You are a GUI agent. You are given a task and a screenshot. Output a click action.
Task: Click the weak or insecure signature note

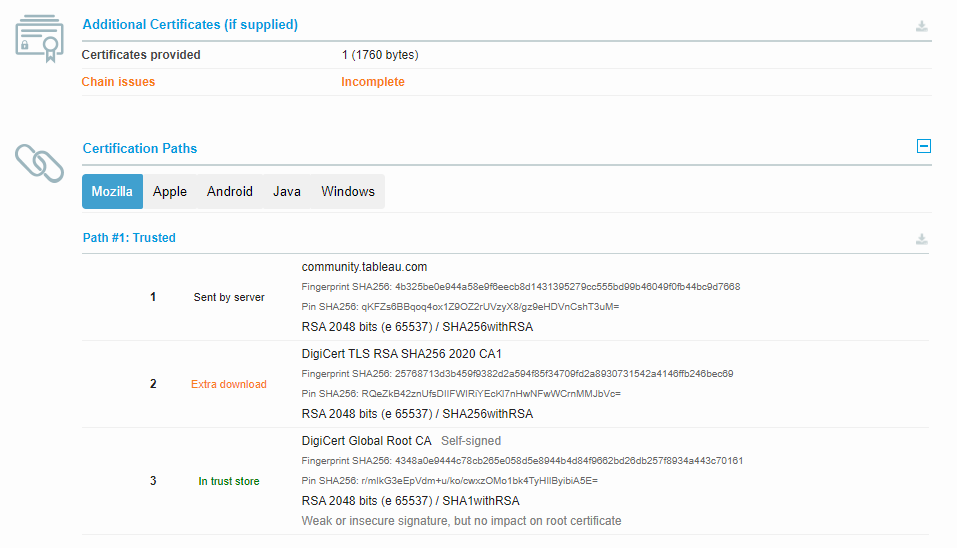click(461, 521)
